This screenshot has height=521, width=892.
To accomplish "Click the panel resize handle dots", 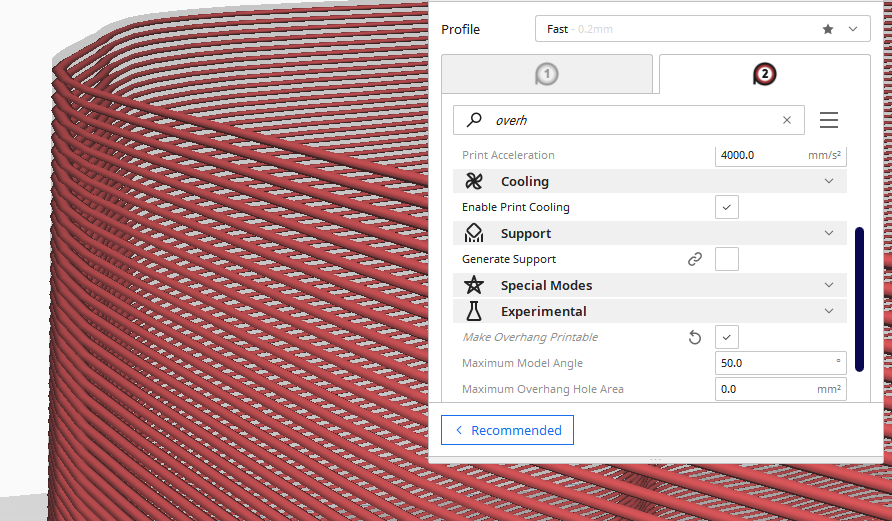I will click(x=655, y=459).
